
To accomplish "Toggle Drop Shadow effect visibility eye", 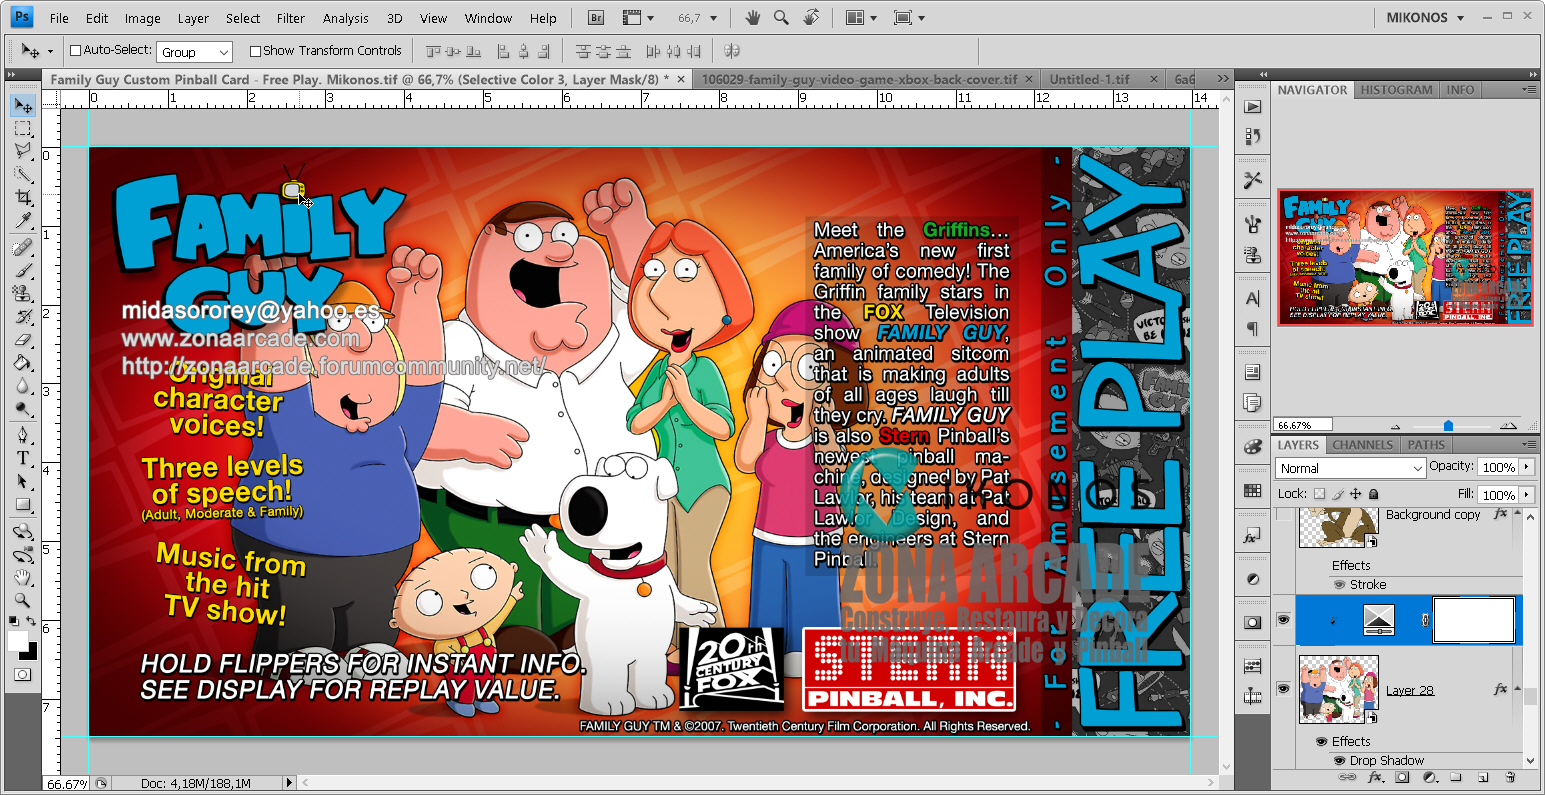I will [1340, 761].
